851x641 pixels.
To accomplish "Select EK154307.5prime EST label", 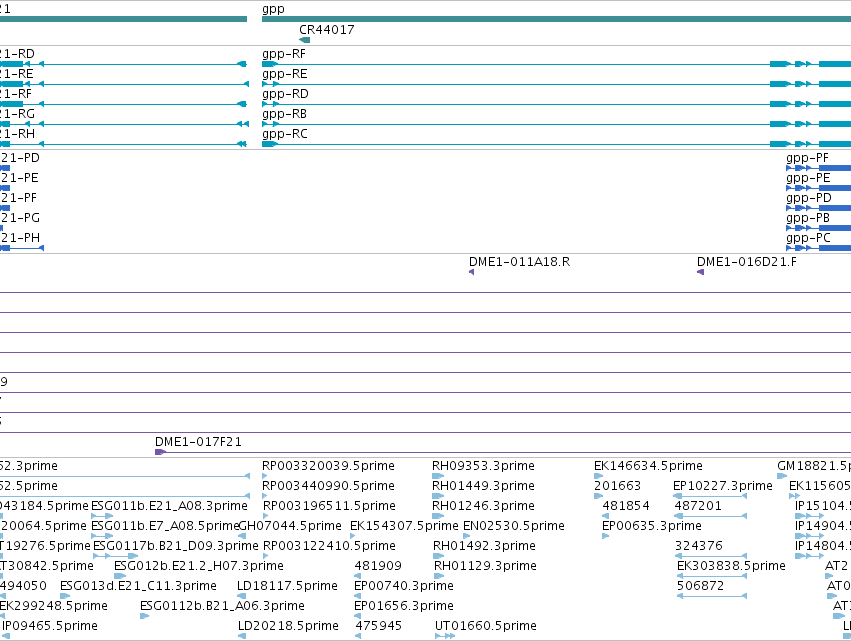I will 404,526.
